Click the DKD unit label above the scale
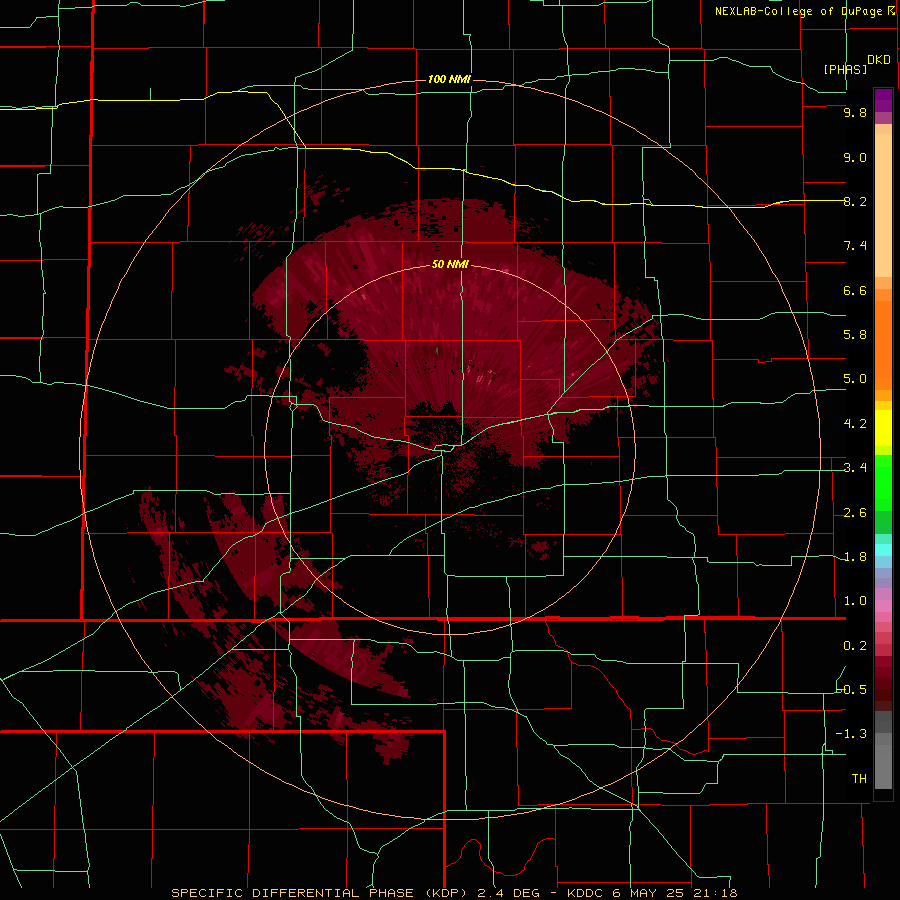900x900 pixels. (878, 60)
